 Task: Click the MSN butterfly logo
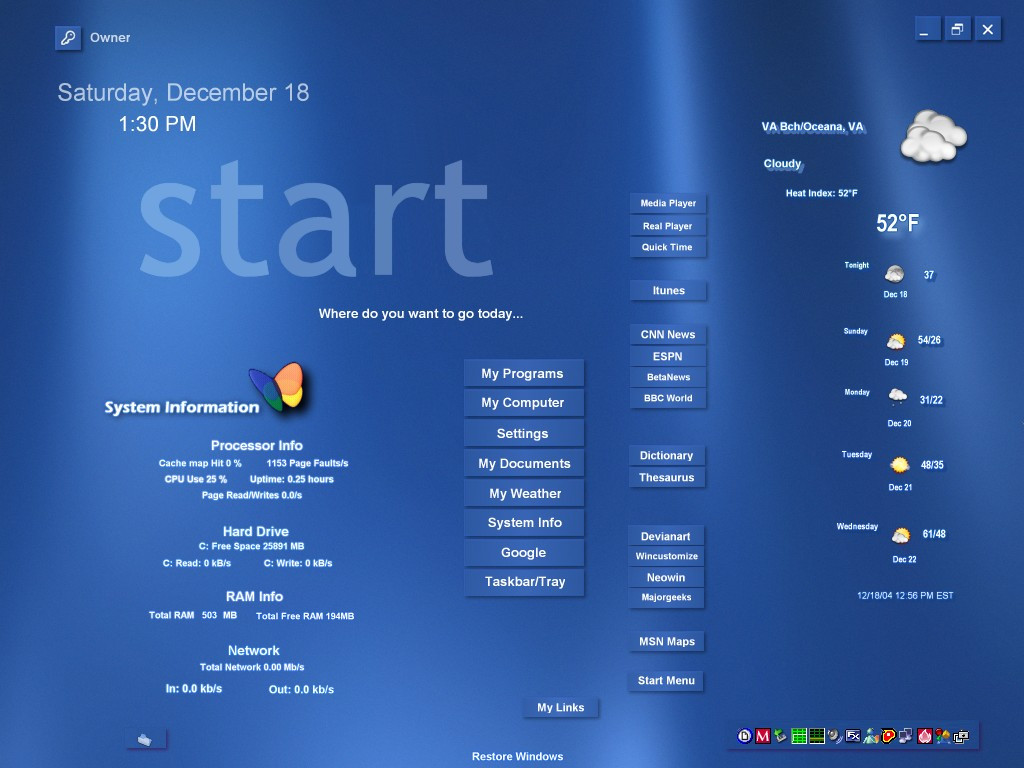[277, 387]
